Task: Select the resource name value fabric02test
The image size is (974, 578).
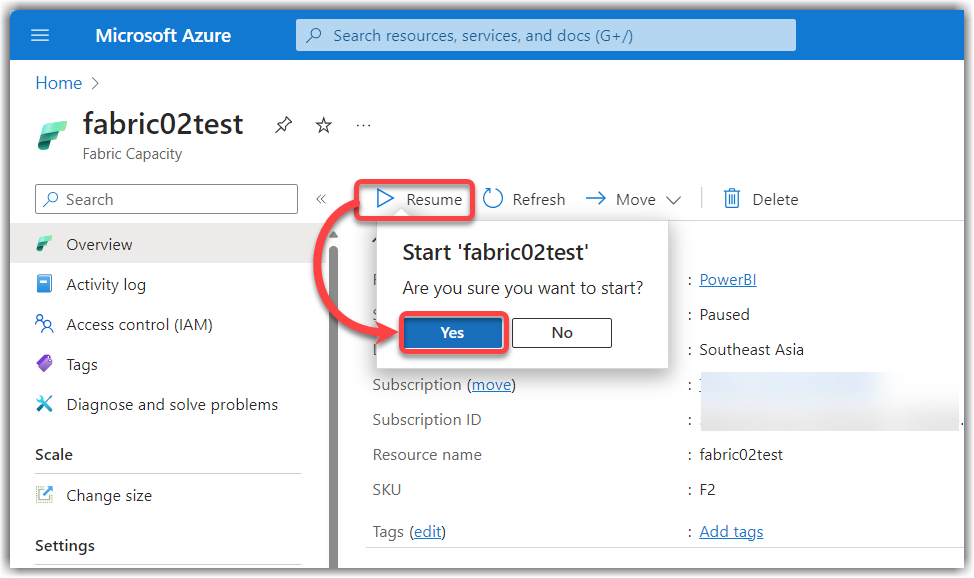Action: point(741,455)
